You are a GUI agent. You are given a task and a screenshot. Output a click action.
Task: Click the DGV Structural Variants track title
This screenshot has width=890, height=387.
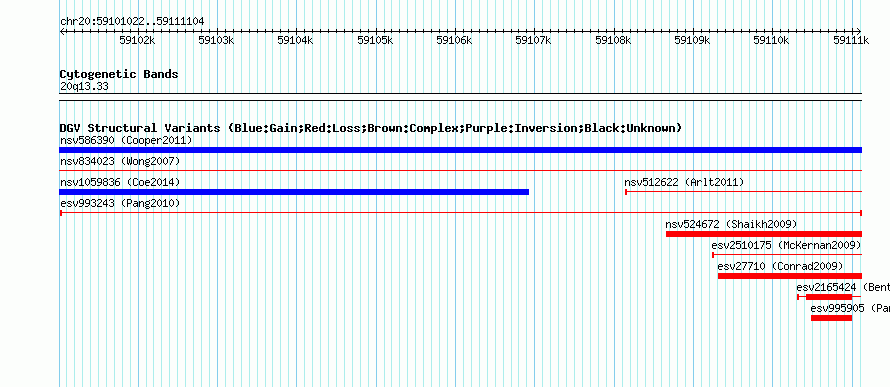pyautogui.click(x=371, y=128)
